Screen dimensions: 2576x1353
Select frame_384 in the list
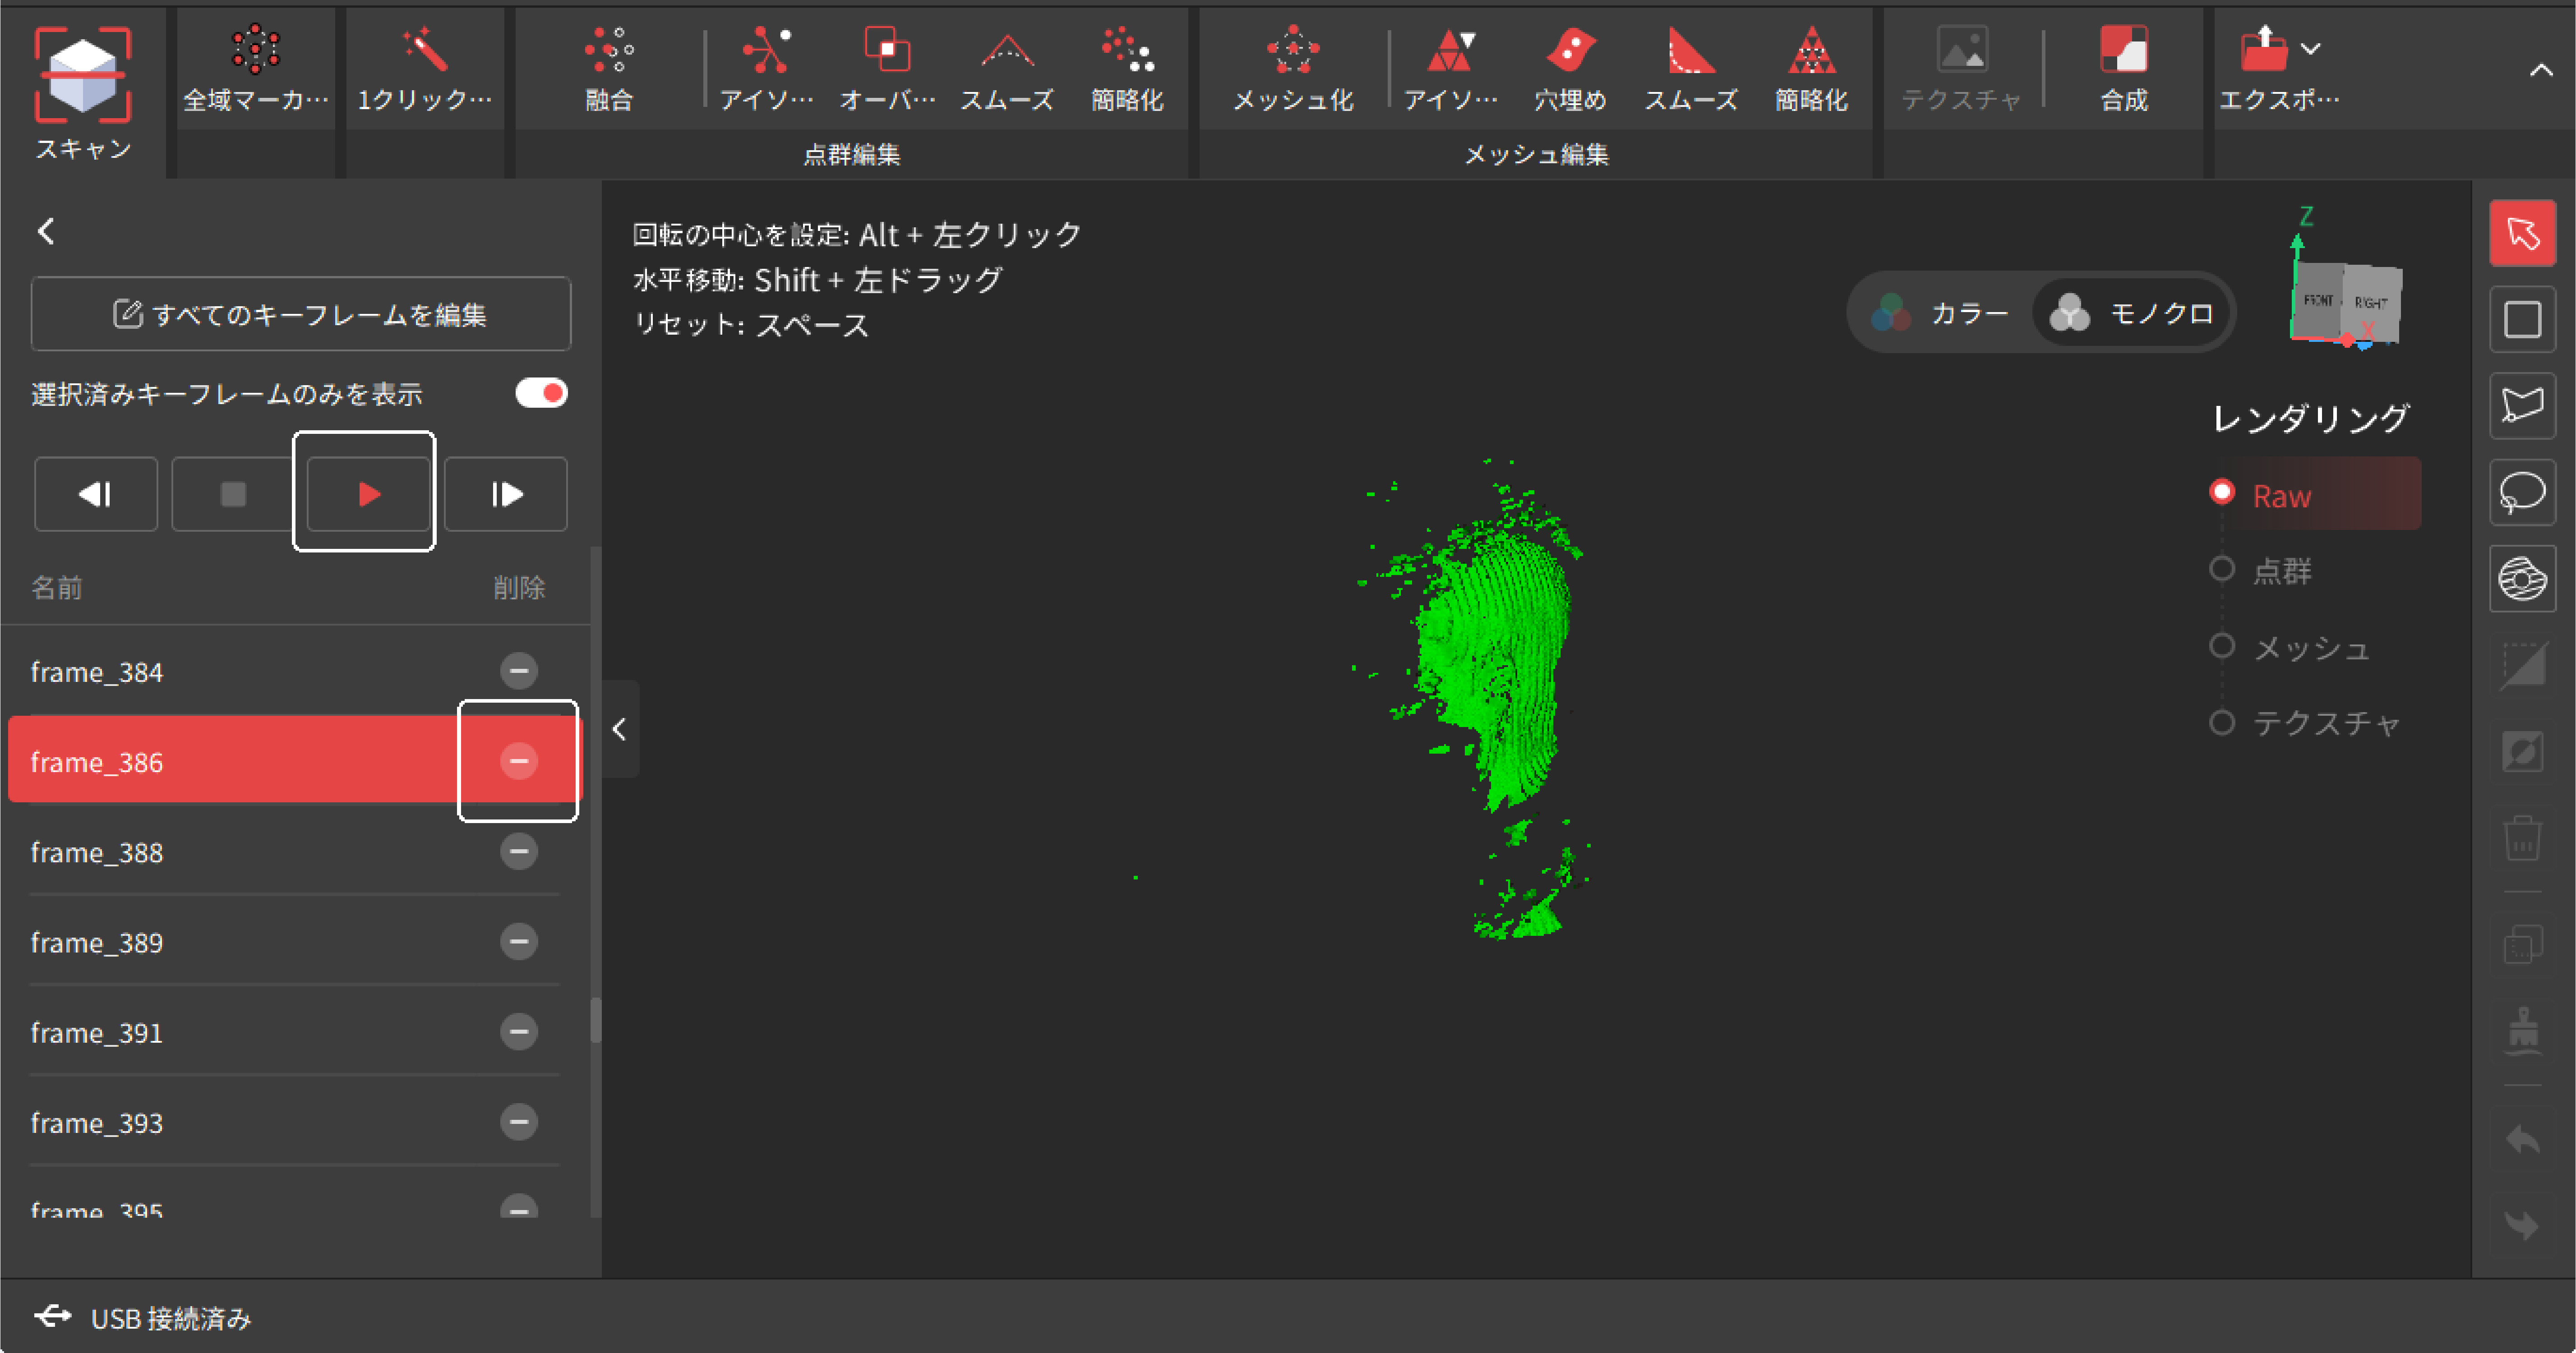[x=295, y=671]
